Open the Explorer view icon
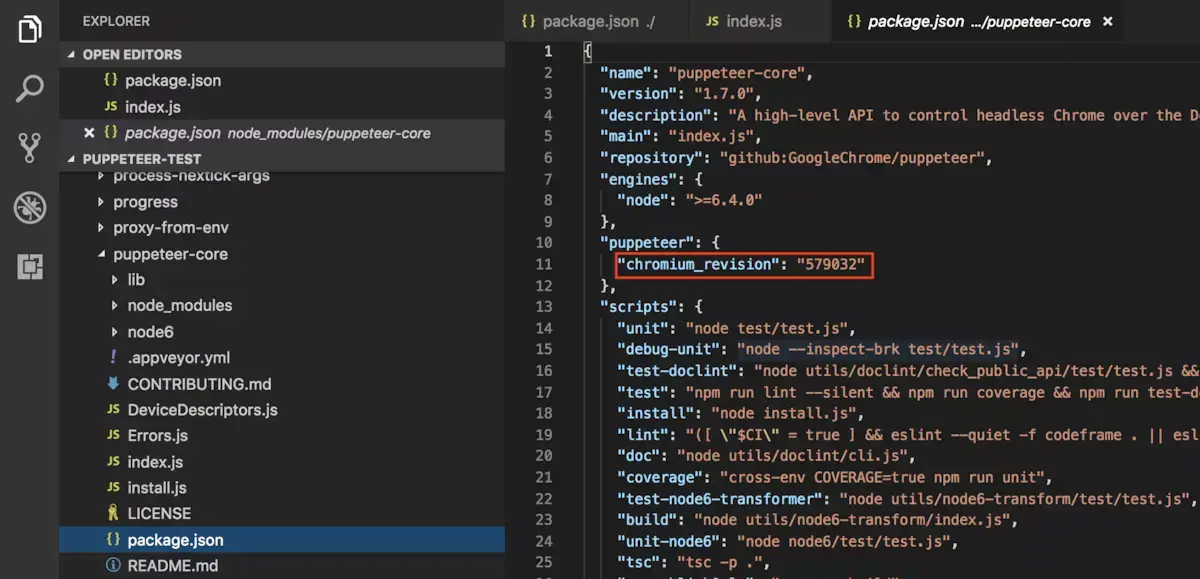The width and height of the screenshot is (1200, 579). pyautogui.click(x=30, y=28)
